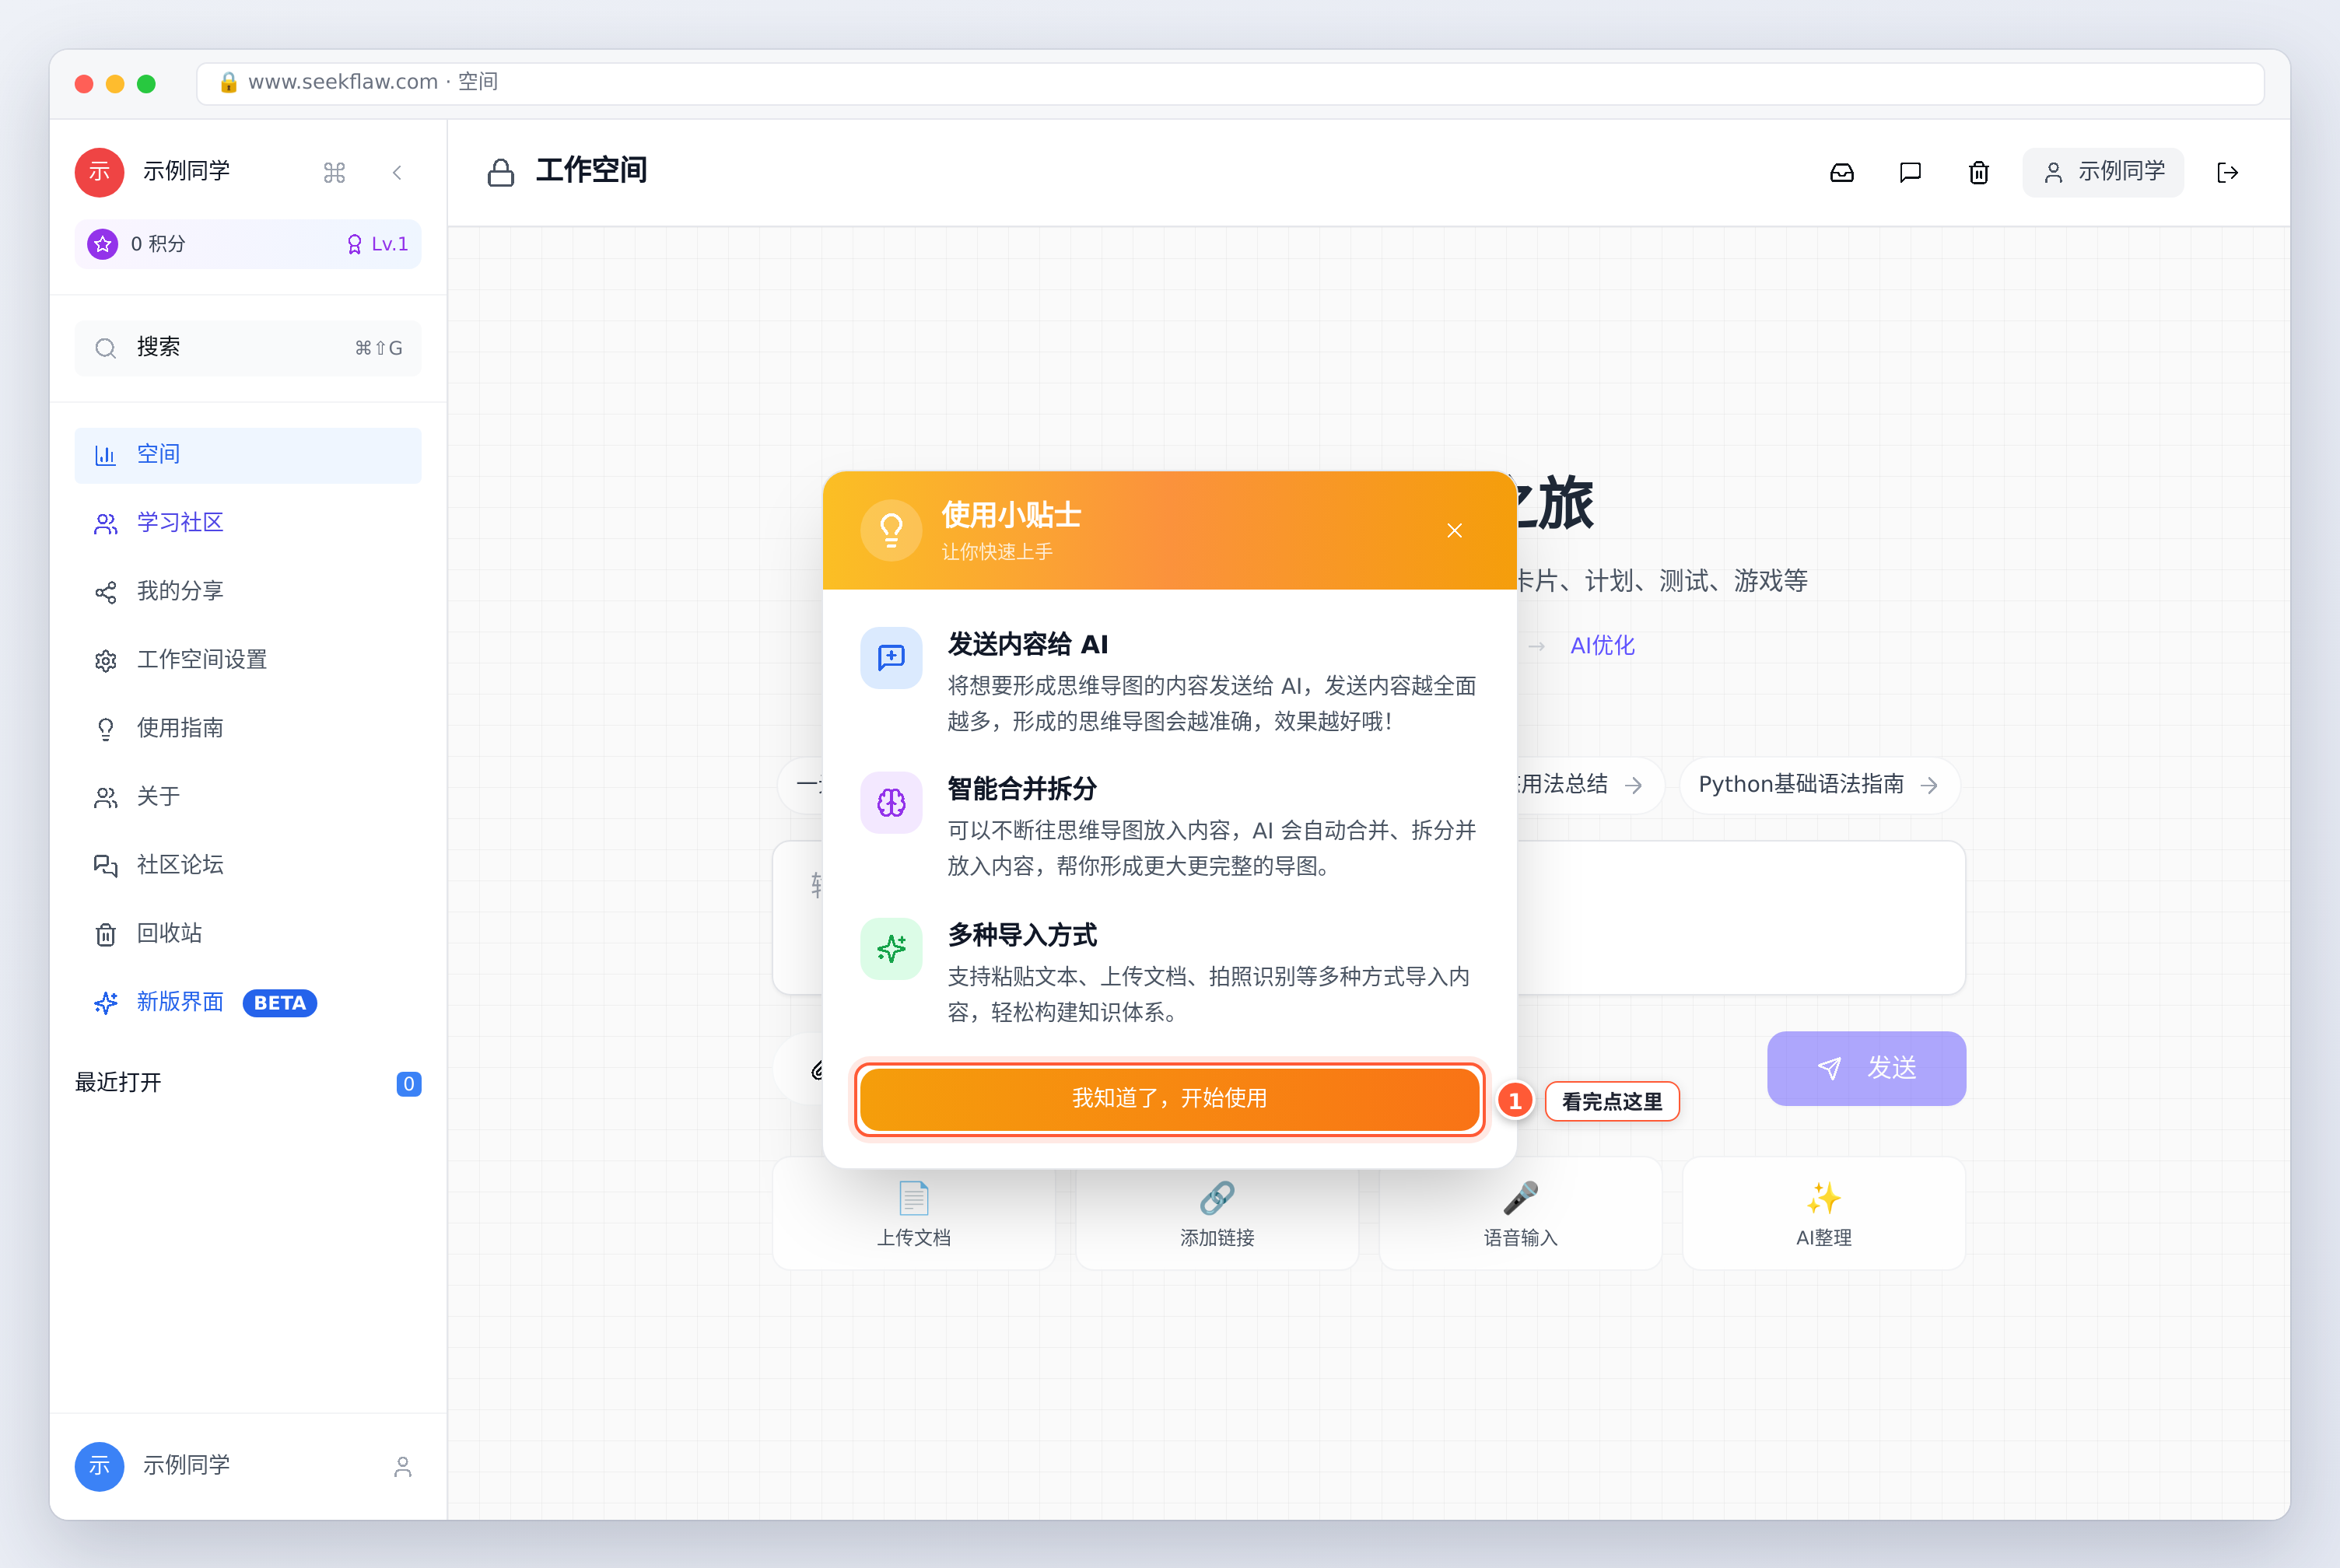Open 学习社区 from the sidebar
This screenshot has width=2340, height=1568.
click(x=248, y=523)
